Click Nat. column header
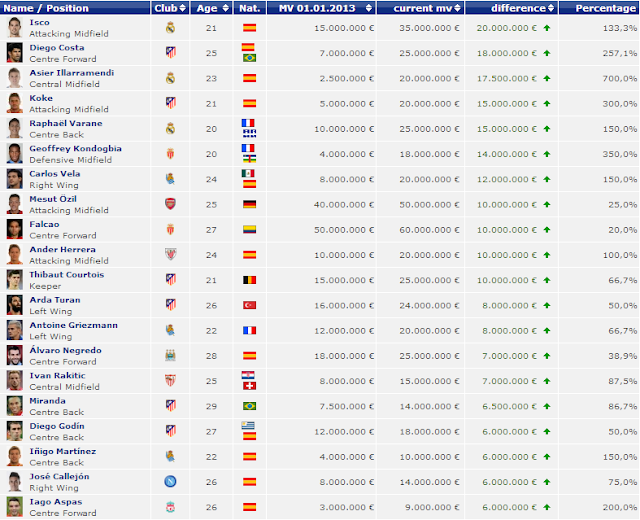Screen dimensions: 640x520 coord(250,8)
